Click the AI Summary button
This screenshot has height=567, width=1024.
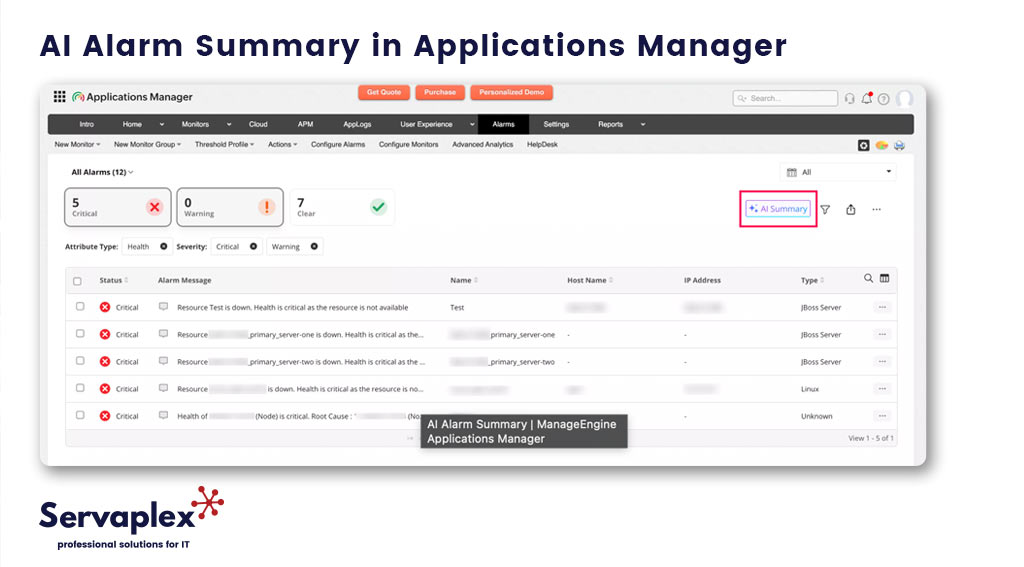click(778, 209)
